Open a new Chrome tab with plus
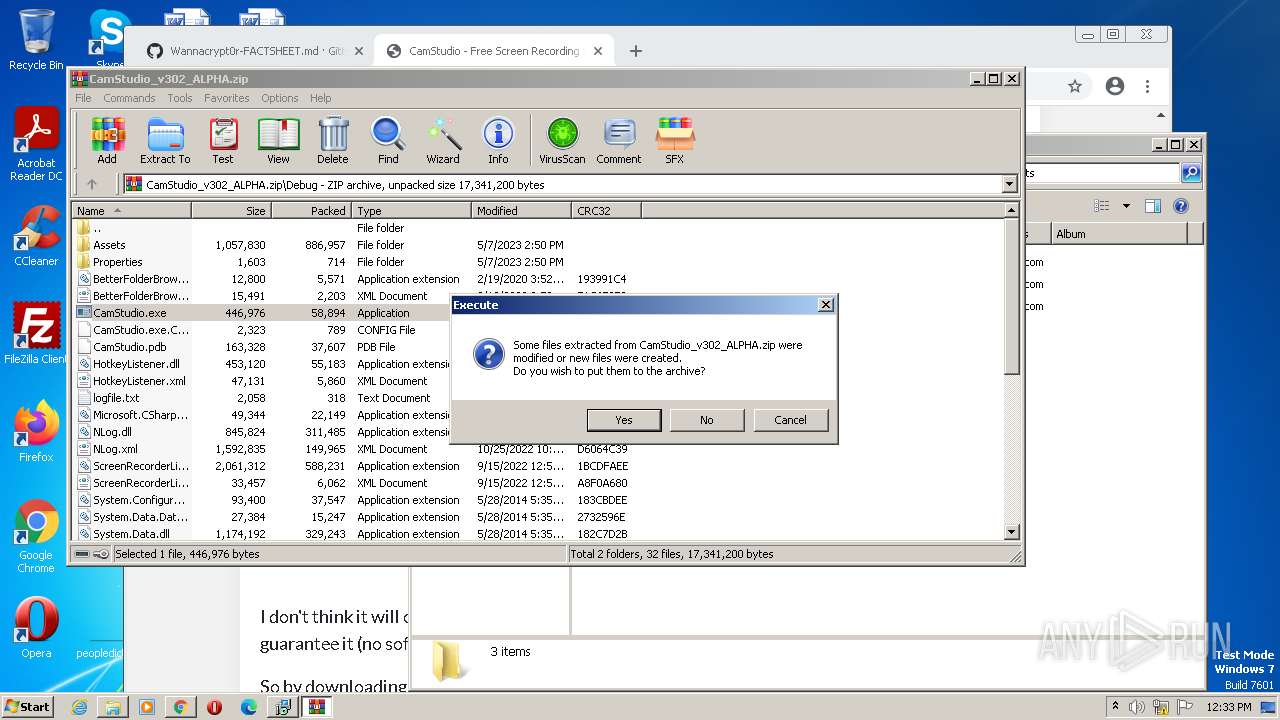The height and width of the screenshot is (720, 1280). pos(636,51)
